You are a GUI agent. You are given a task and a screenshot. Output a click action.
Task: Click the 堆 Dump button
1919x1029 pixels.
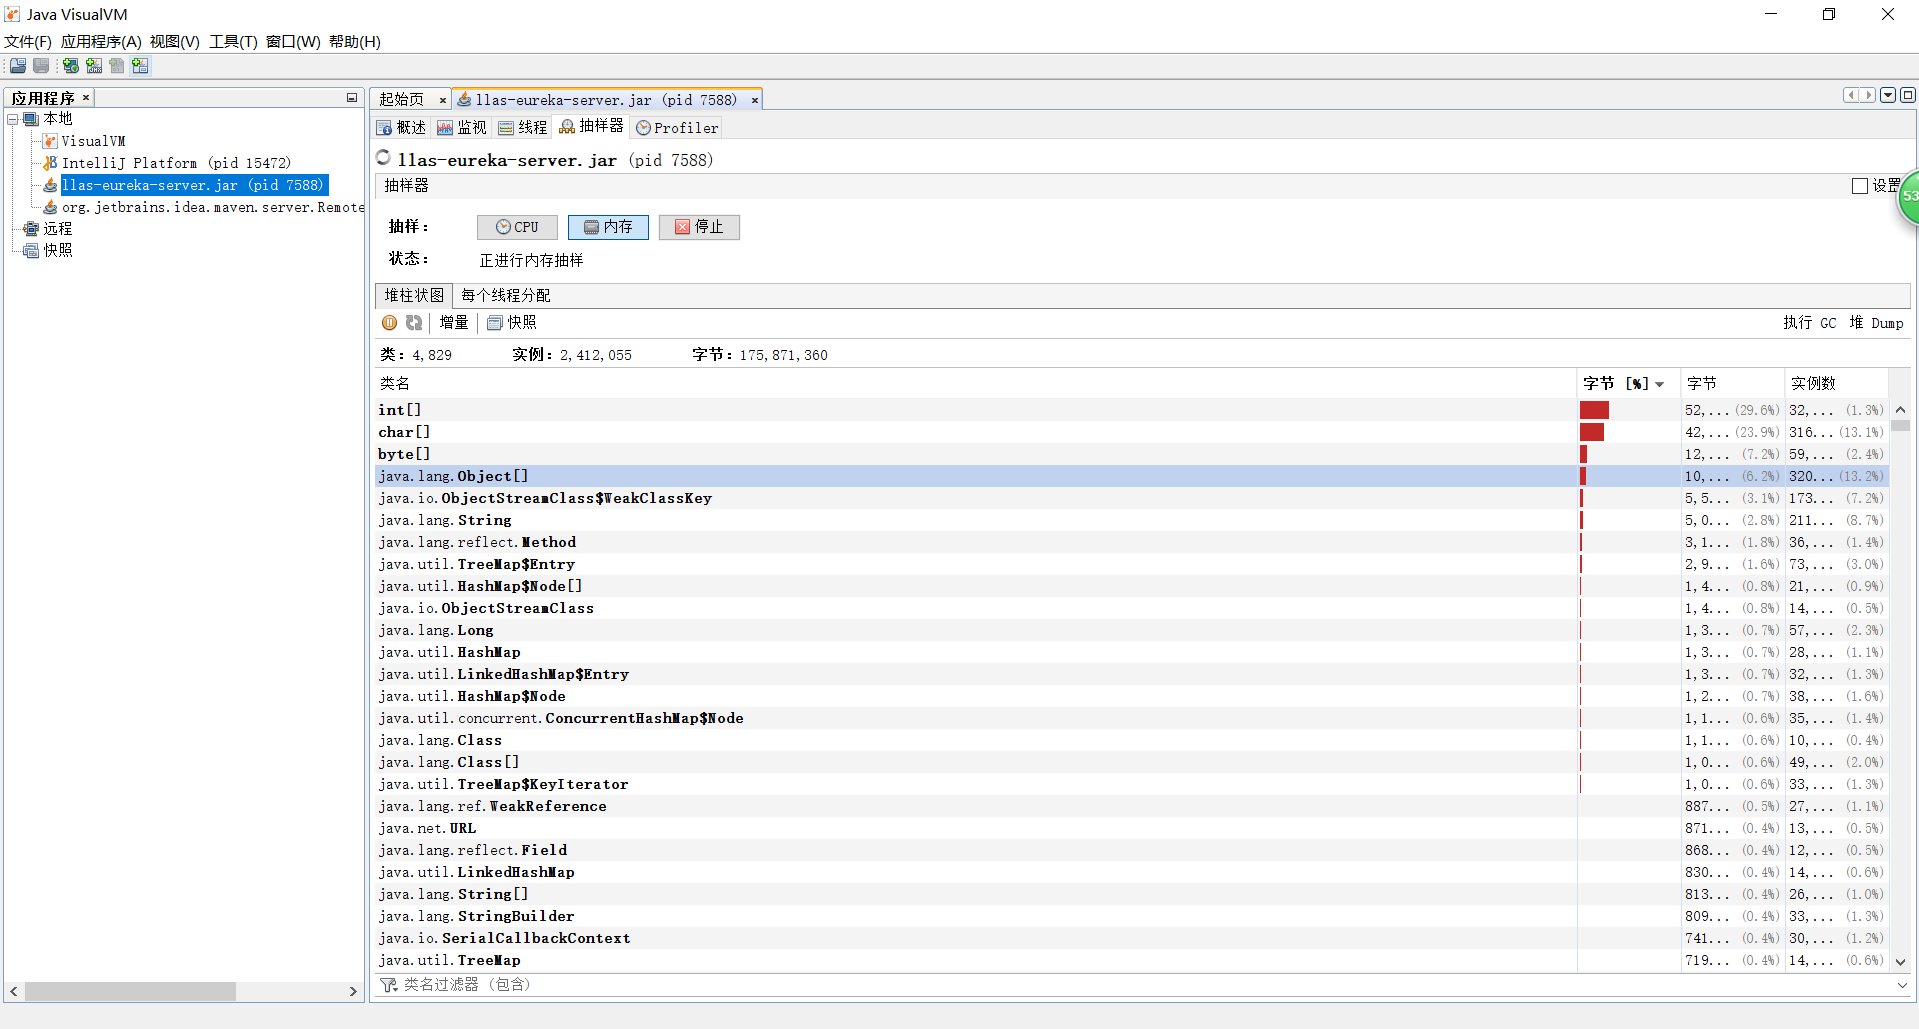(1876, 323)
